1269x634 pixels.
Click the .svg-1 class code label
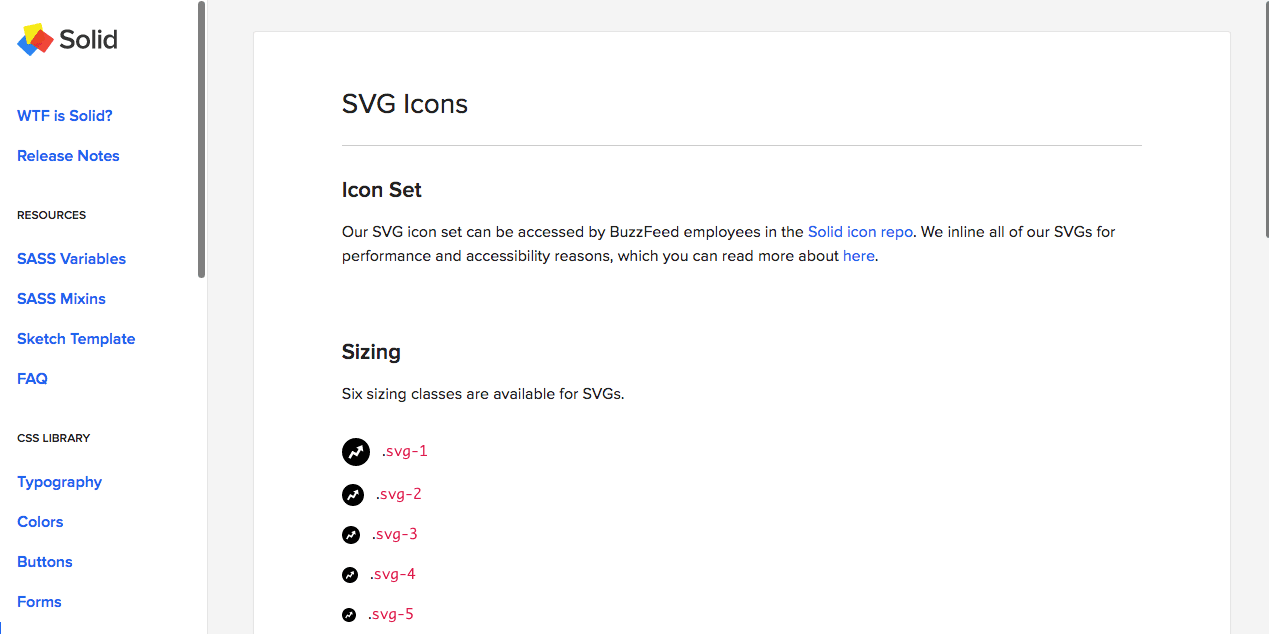coord(405,451)
